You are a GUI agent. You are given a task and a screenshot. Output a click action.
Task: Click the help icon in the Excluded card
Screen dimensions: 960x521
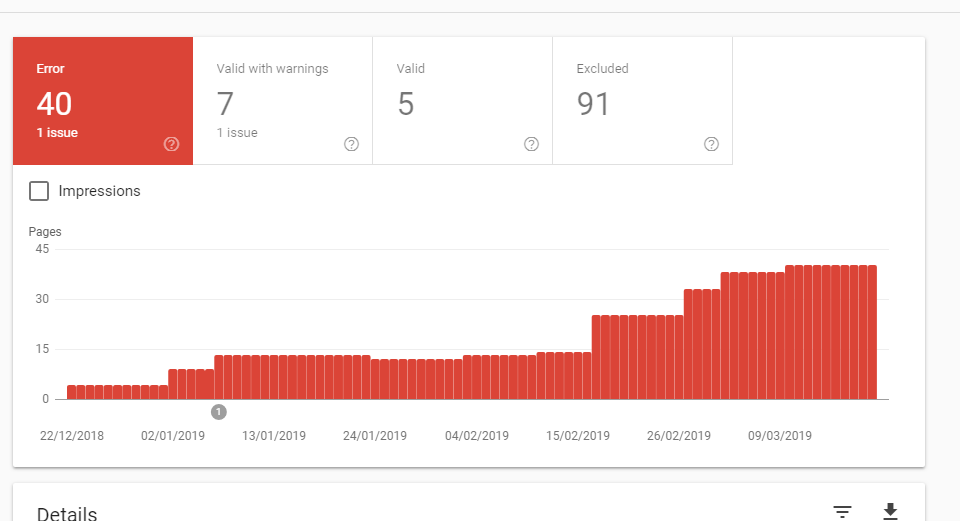(711, 144)
